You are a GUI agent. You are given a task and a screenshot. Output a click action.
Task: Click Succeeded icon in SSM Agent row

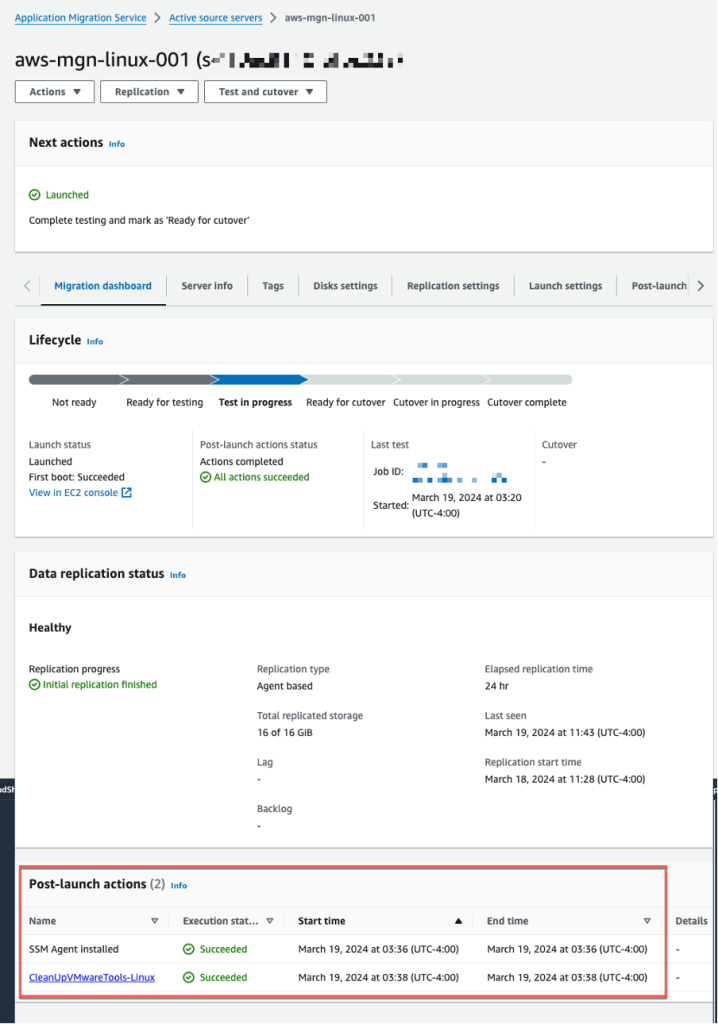pos(189,949)
